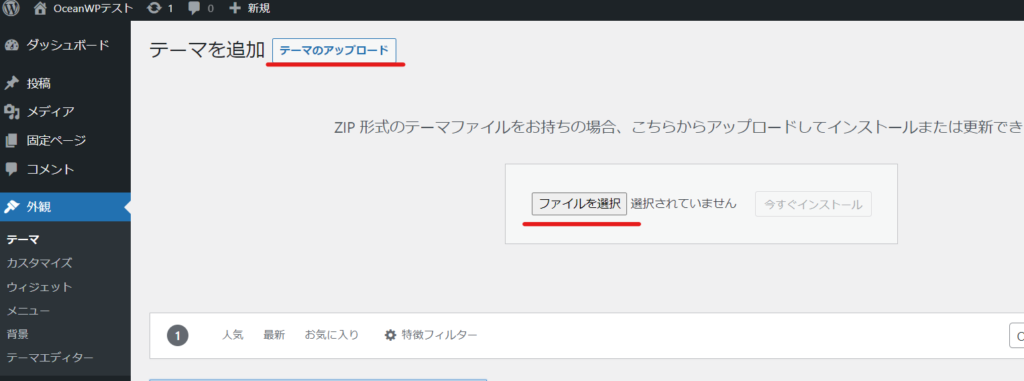
Task: Open the OceanWPテスト site home icon
Action: coord(40,8)
